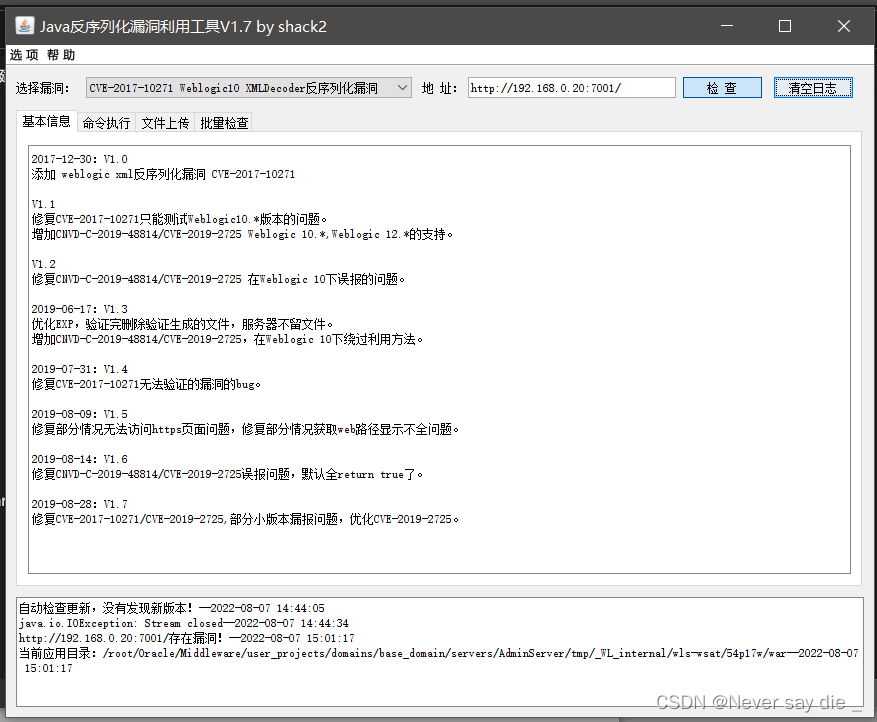Viewport: 877px width, 722px height.
Task: Select the 基本信息 tab
Action: (x=46, y=122)
